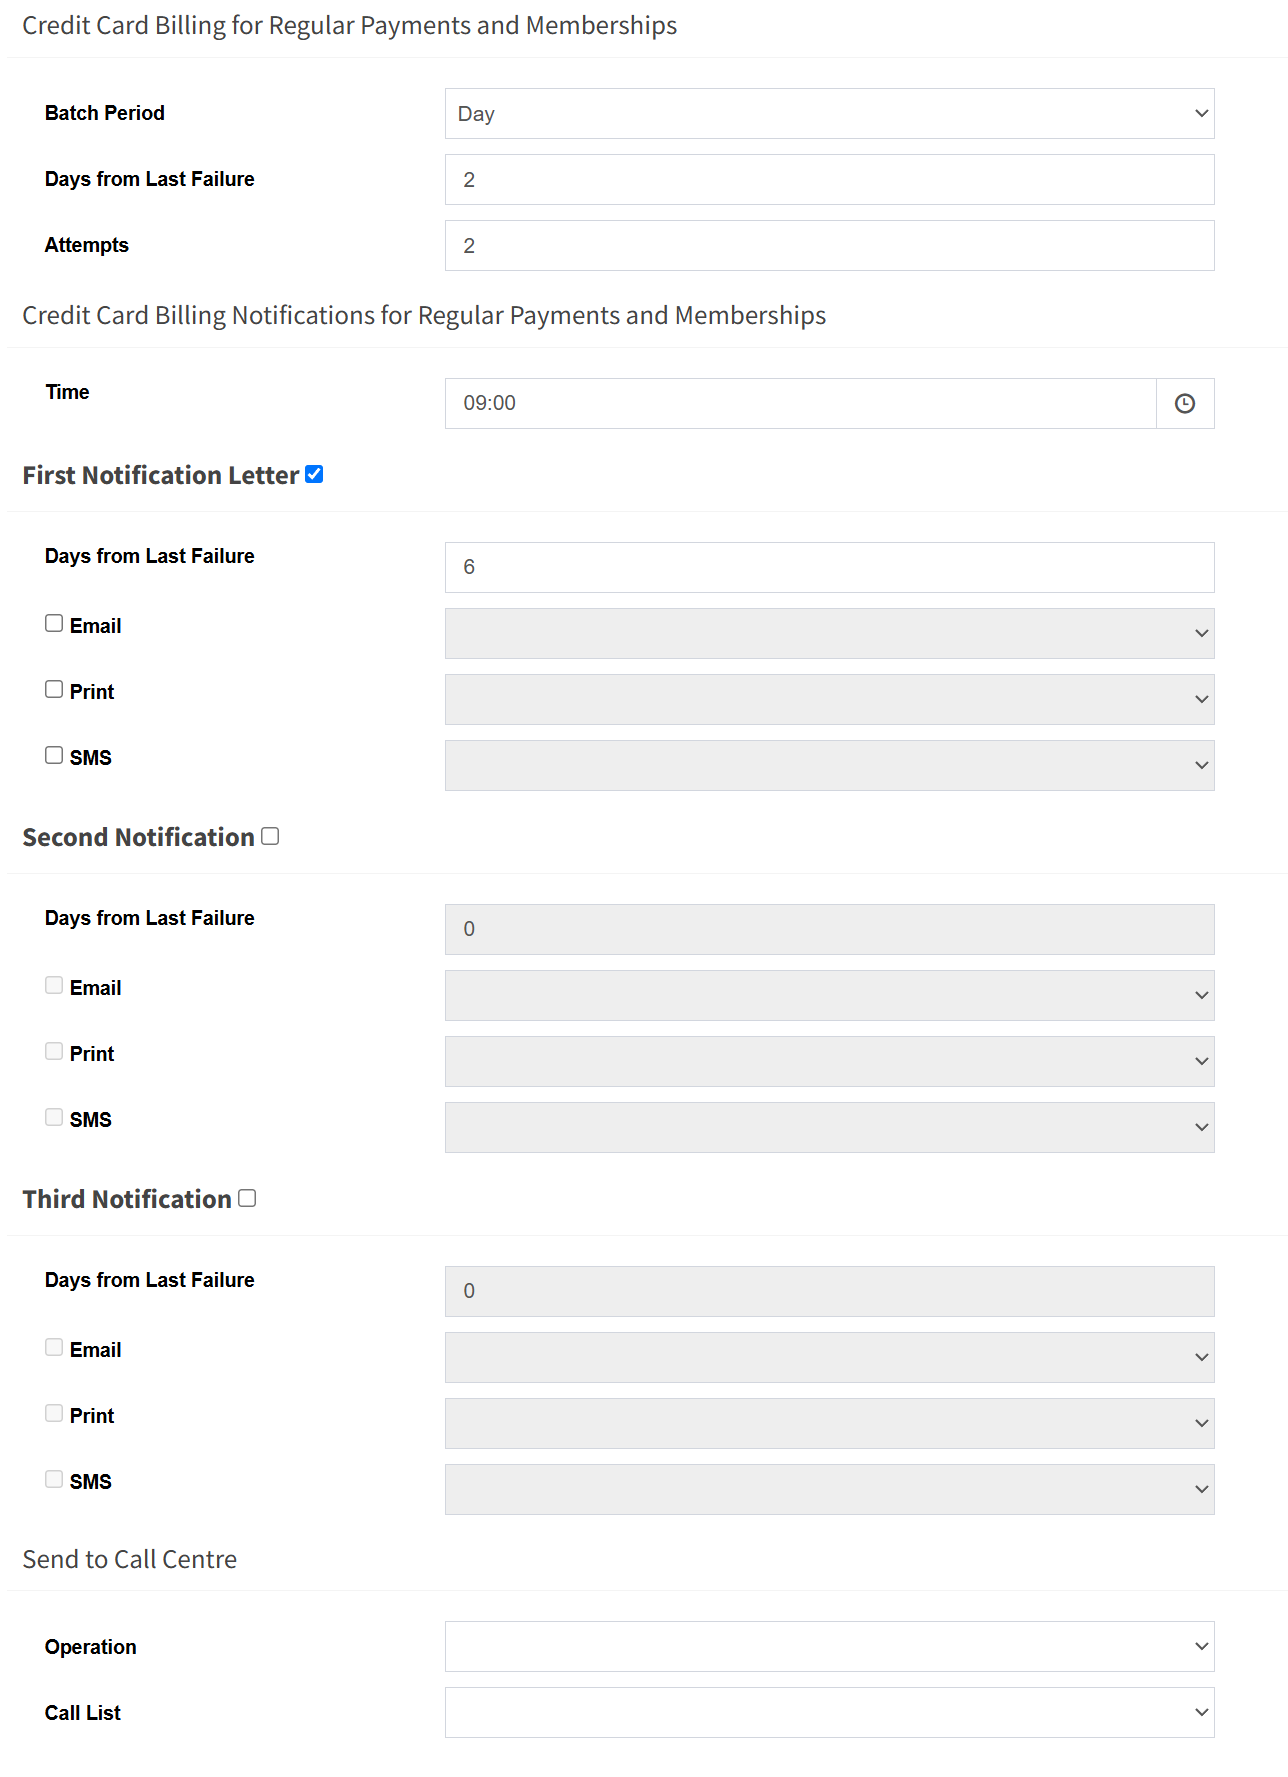Viewport: 1288px width, 1777px height.
Task: Expand the Call List dropdown
Action: coord(830,1712)
